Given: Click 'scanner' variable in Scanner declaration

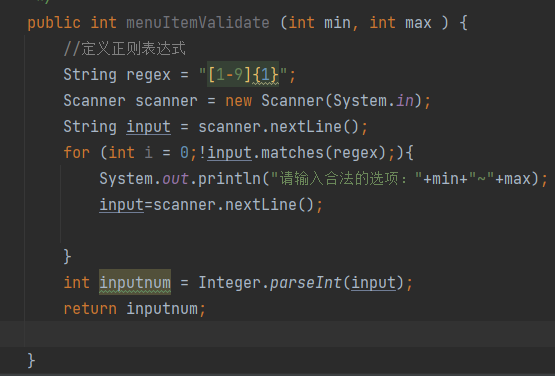Looking at the screenshot, I should pyautogui.click(x=166, y=101).
